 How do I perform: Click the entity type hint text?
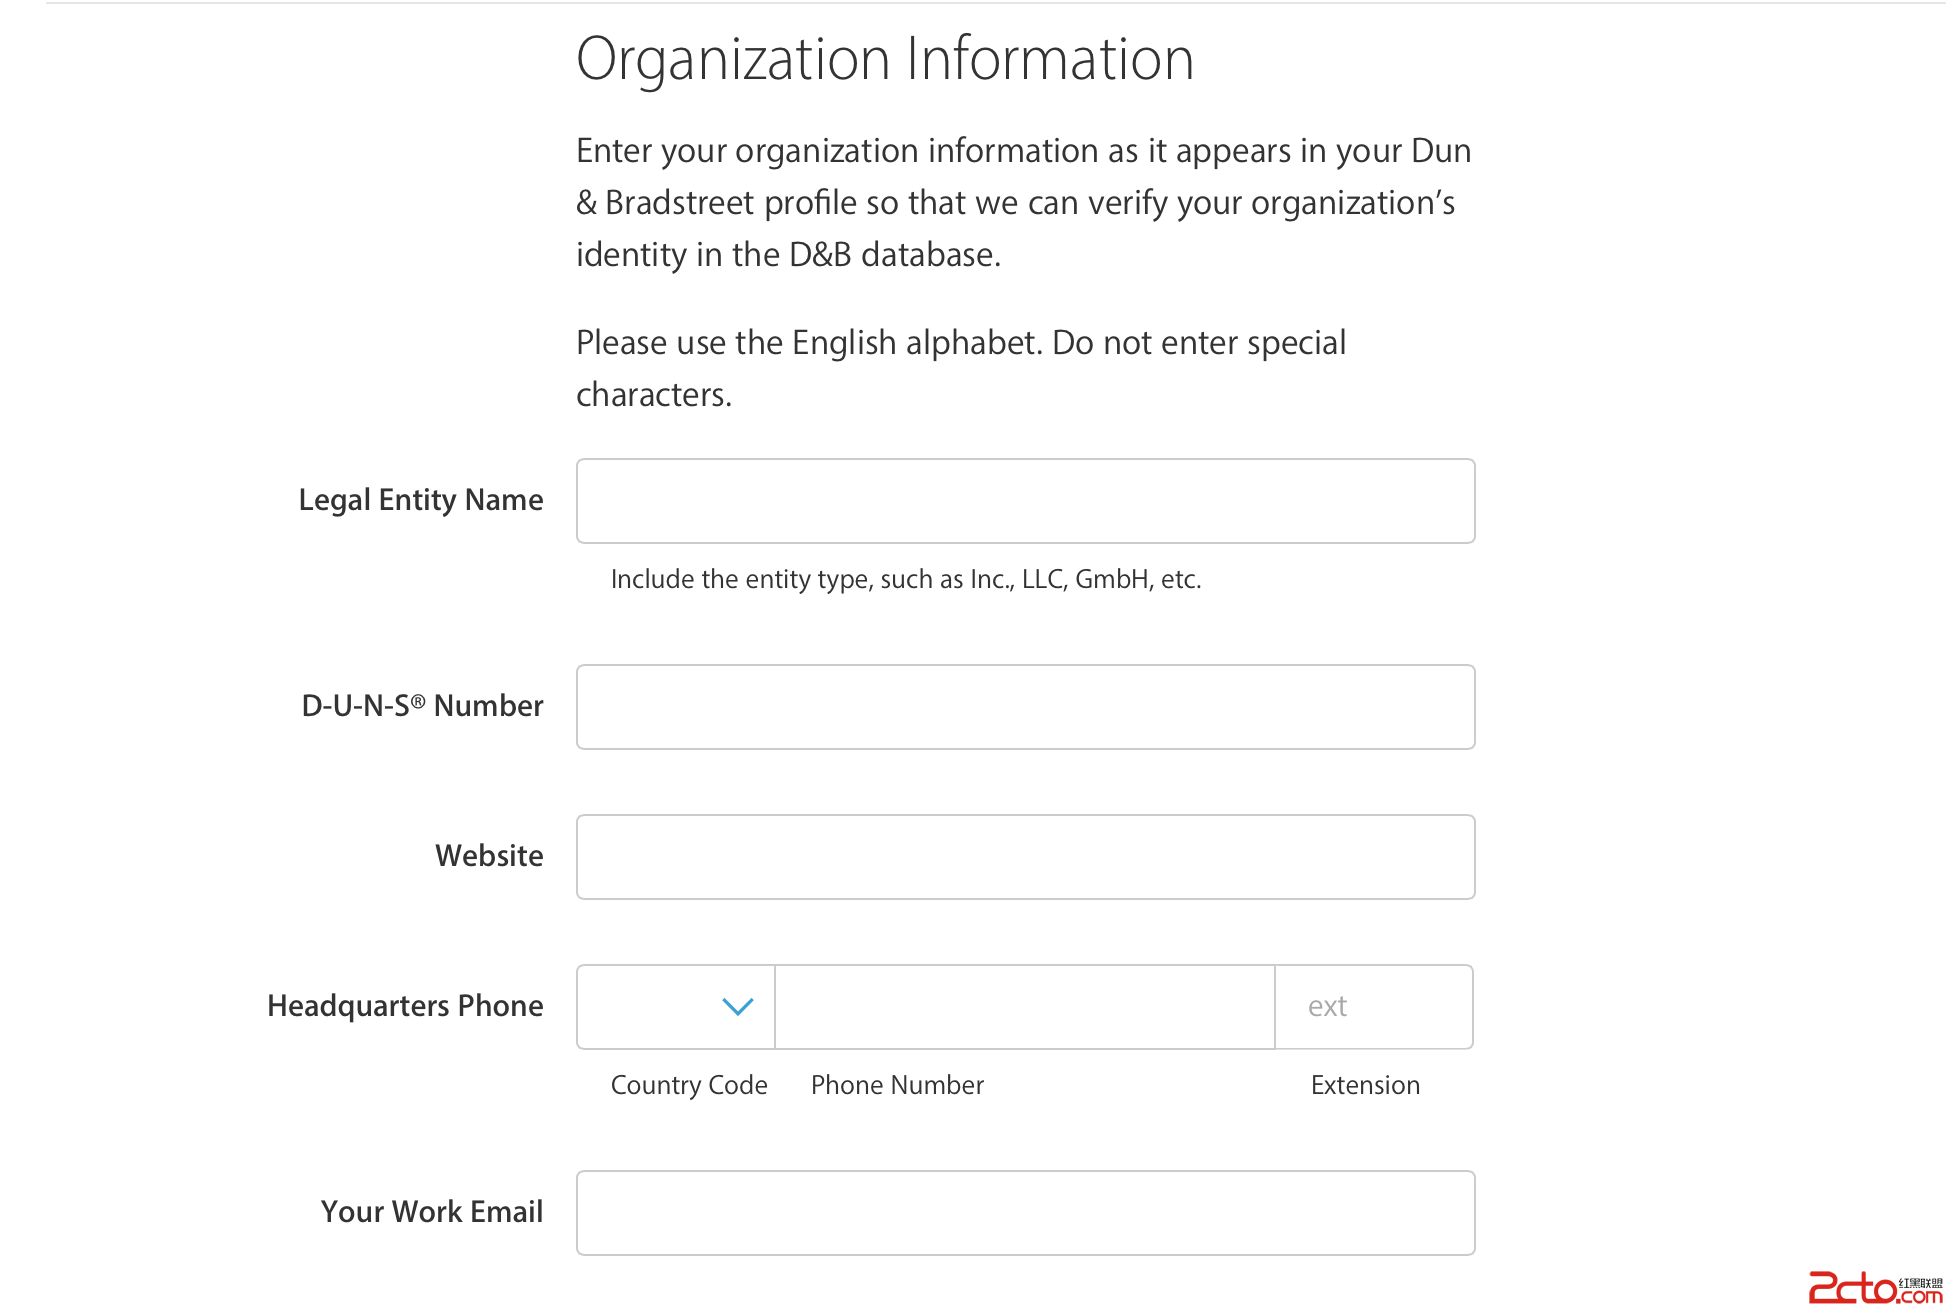[x=905, y=580]
